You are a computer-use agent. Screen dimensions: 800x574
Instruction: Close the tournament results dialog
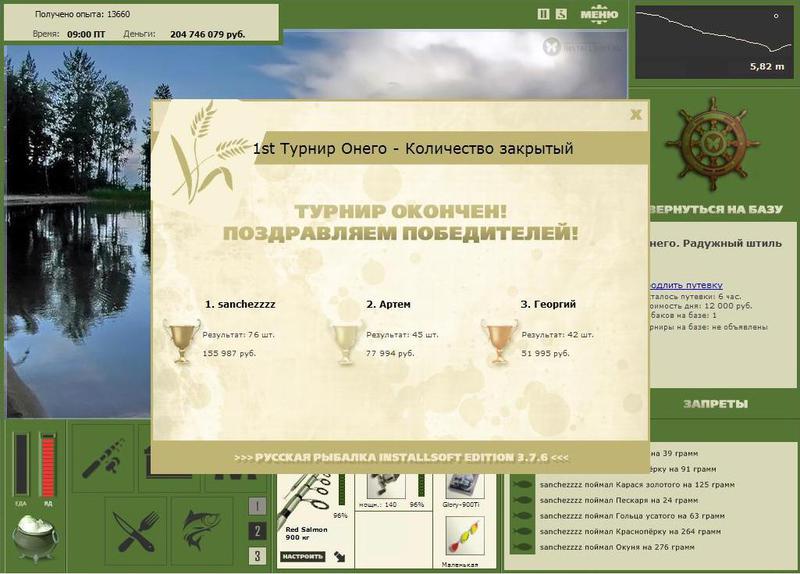pos(636,114)
